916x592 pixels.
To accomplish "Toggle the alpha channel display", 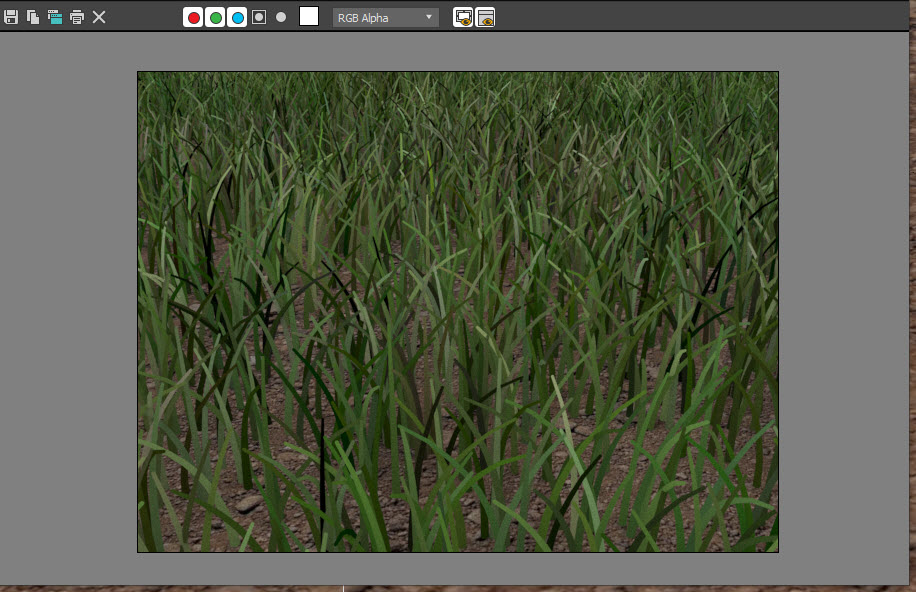I will click(x=259, y=17).
